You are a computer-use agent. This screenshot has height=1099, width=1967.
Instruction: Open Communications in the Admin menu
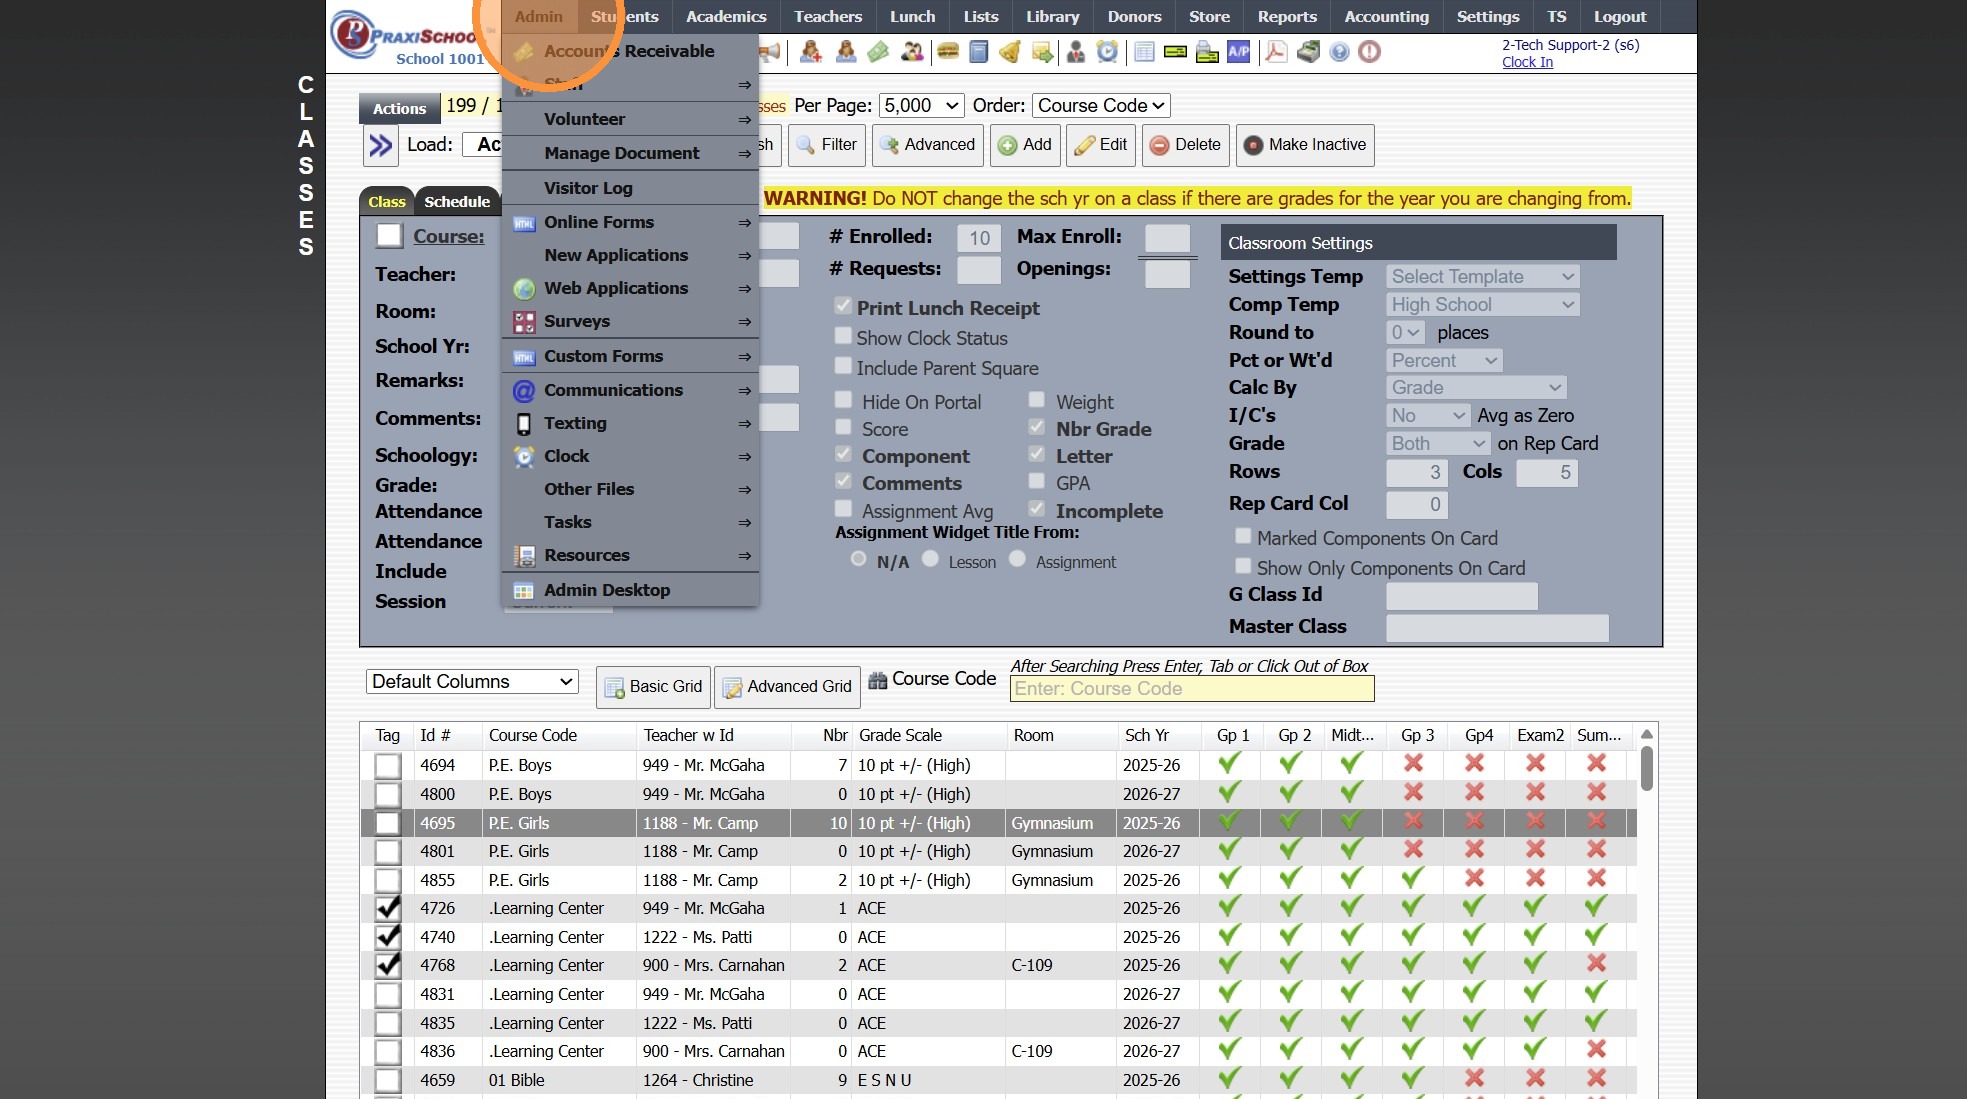[x=613, y=390]
